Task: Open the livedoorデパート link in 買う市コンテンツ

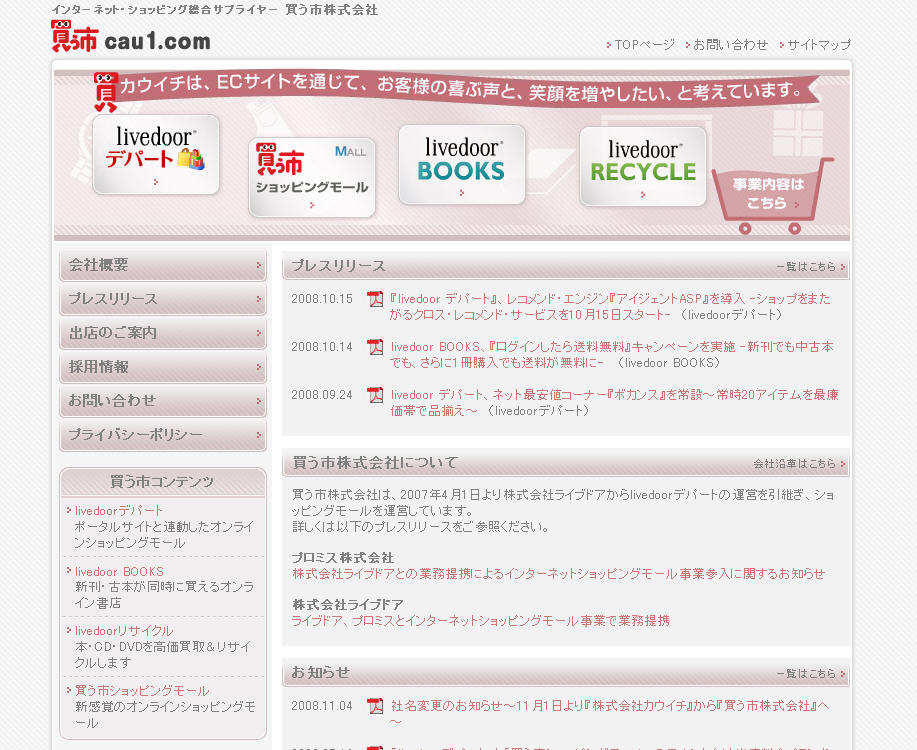Action: coord(119,511)
